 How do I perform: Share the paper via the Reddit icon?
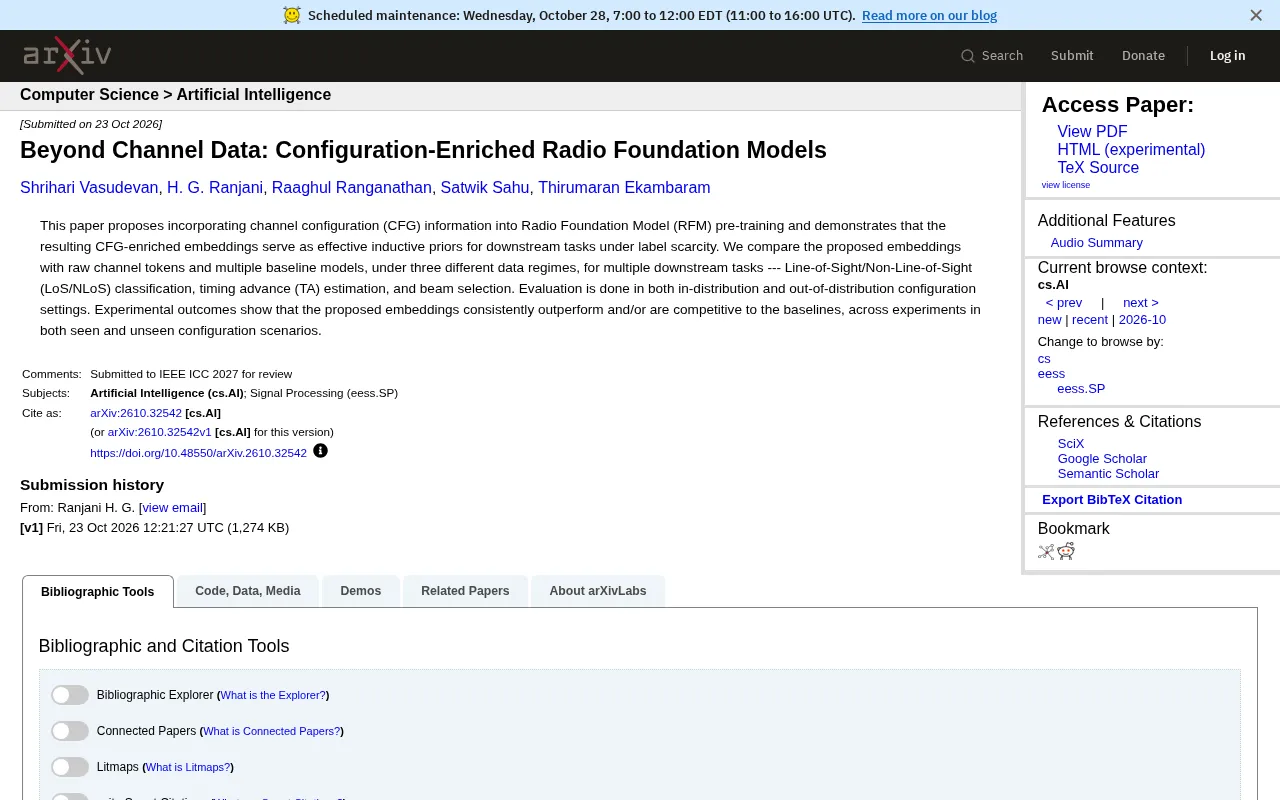[x=1066, y=551]
